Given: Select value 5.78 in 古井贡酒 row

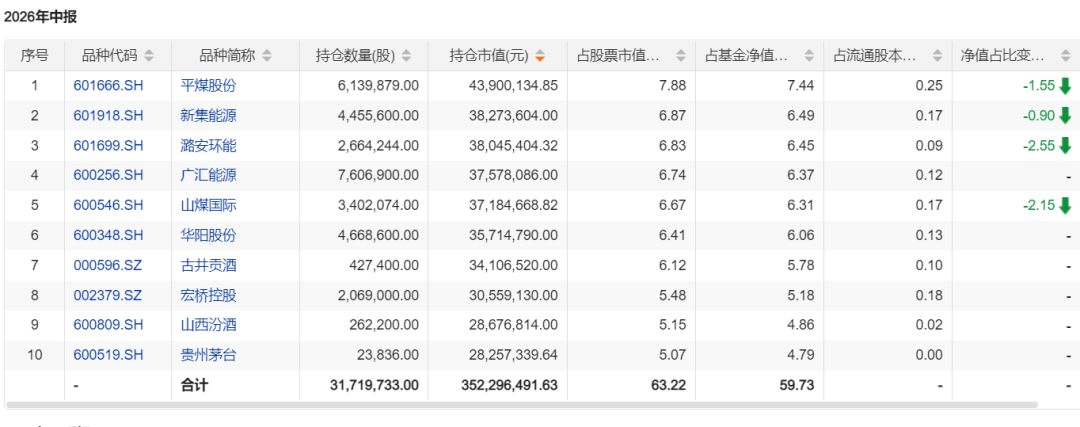Looking at the screenshot, I should tap(802, 265).
